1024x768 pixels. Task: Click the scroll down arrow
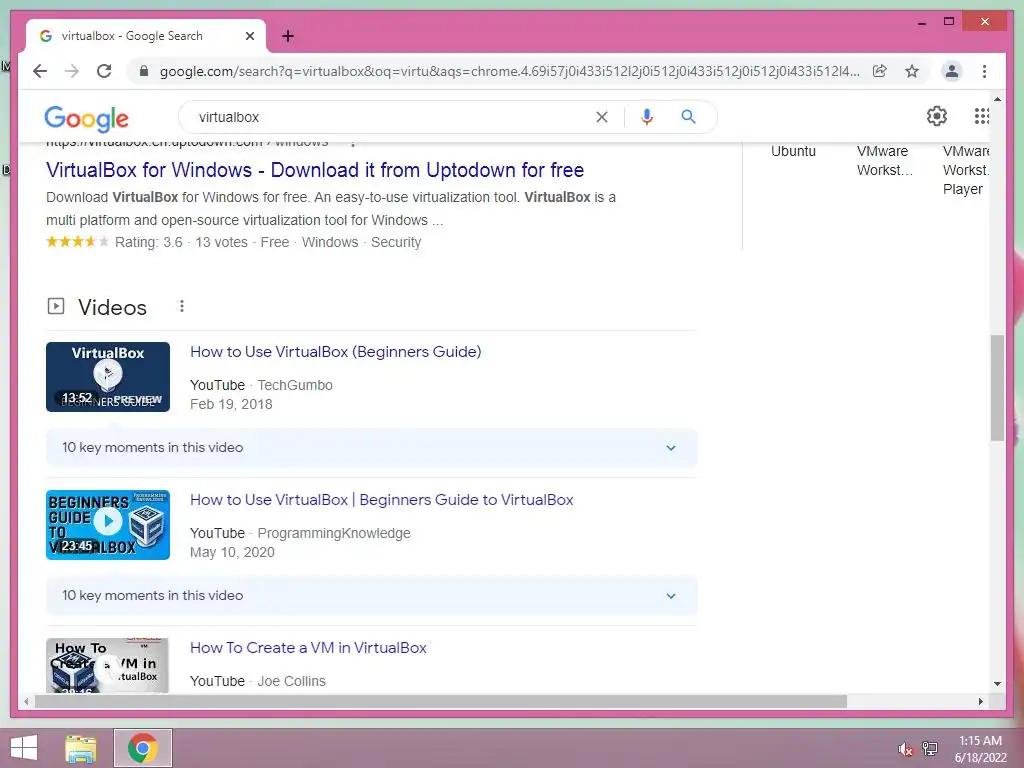tap(997, 684)
